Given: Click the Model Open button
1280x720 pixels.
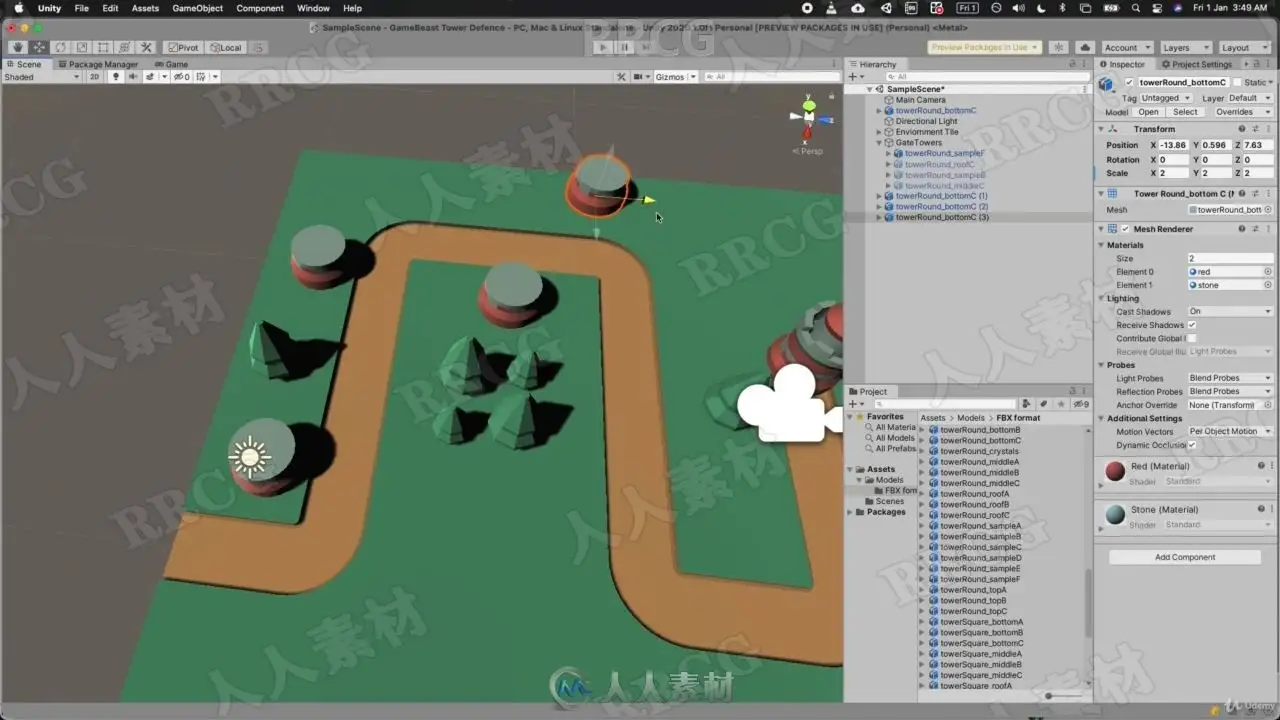Looking at the screenshot, I should (x=1148, y=112).
